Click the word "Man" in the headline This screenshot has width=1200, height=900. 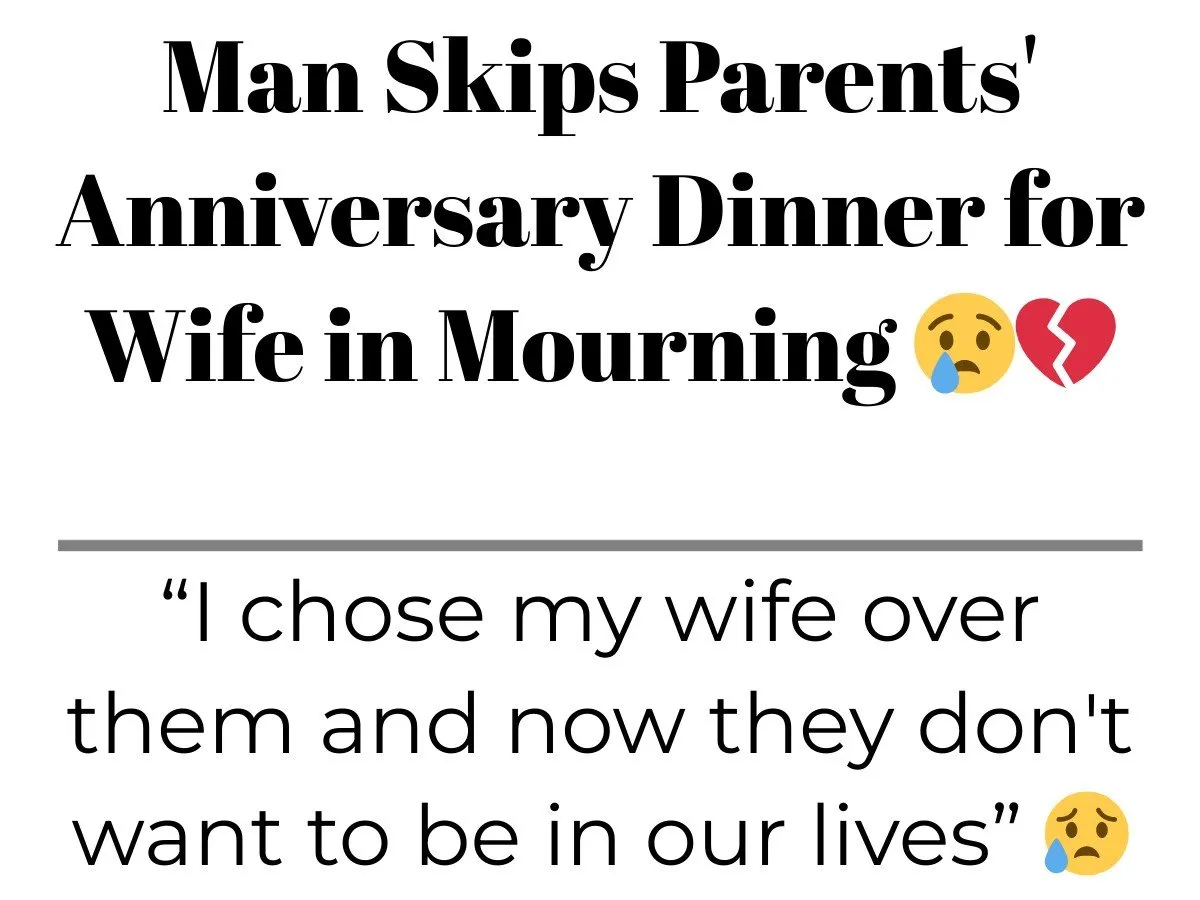tap(262, 77)
